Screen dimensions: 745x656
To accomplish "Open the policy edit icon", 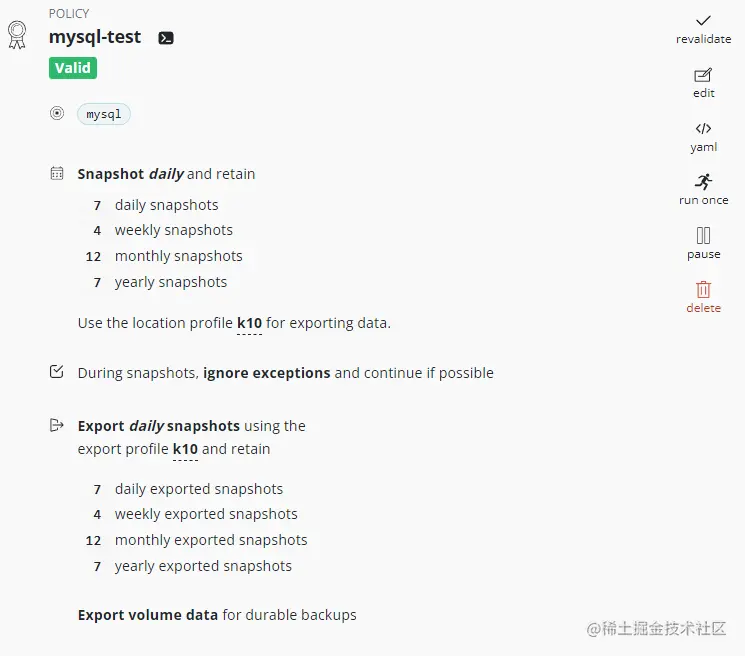I will click(703, 75).
